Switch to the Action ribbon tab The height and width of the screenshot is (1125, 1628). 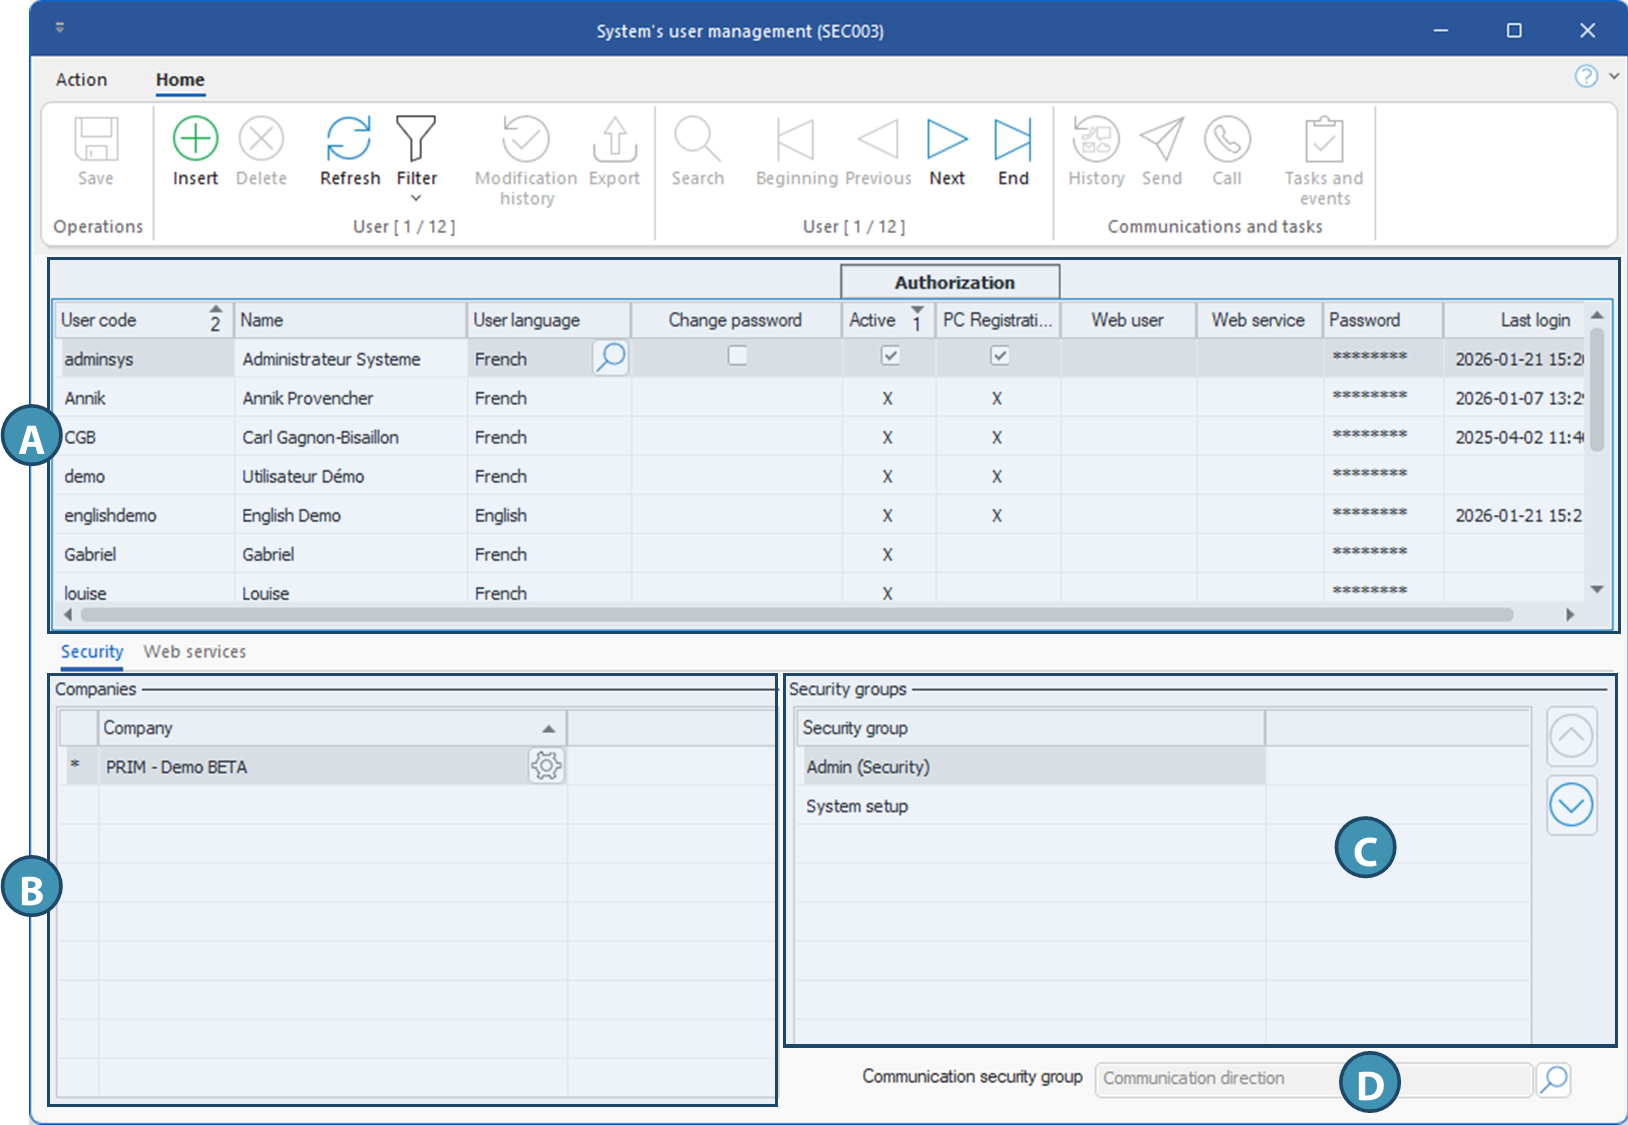click(81, 80)
